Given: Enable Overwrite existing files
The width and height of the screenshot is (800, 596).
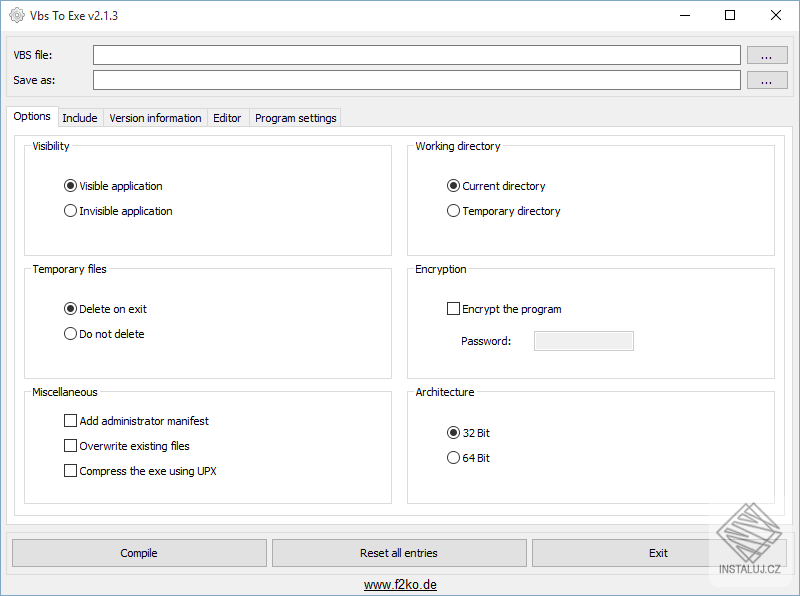Looking at the screenshot, I should coord(70,446).
